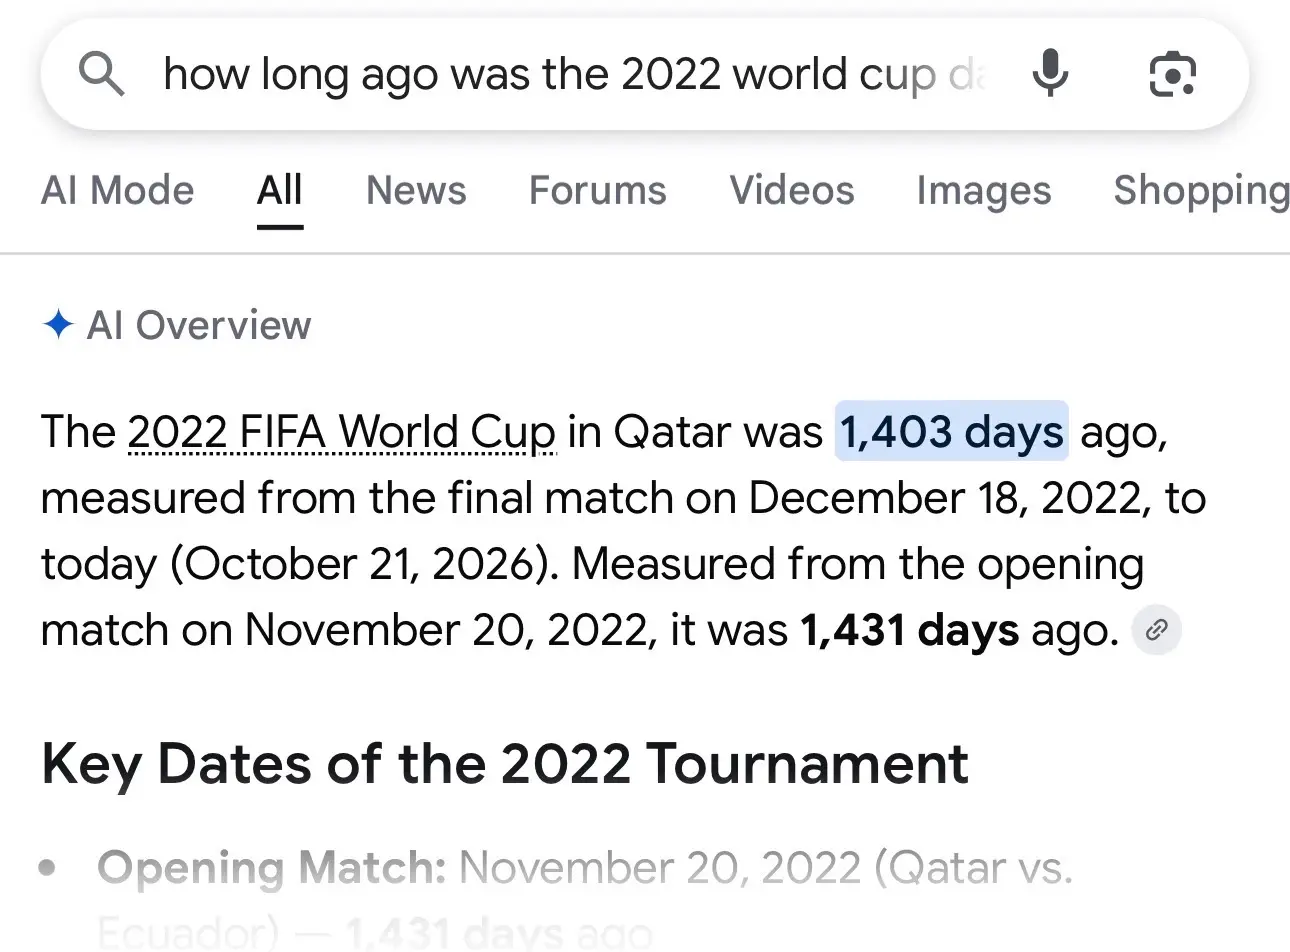Click the AI Overview heading label
The width and height of the screenshot is (1290, 952).
coord(199,325)
